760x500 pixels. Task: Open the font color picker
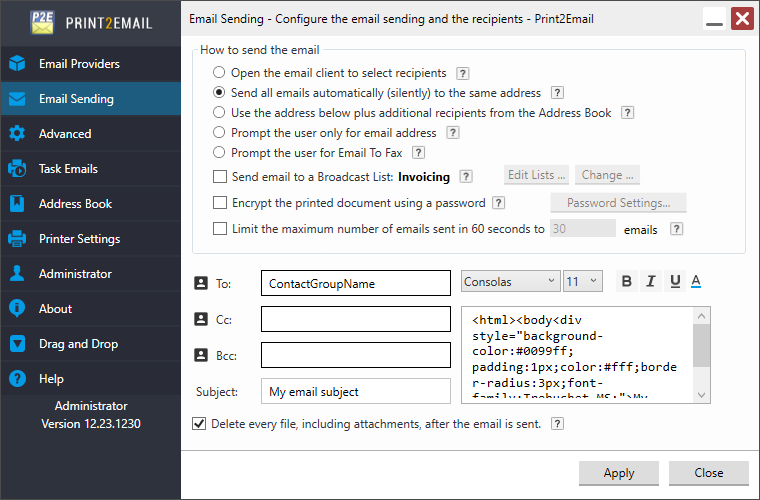point(696,281)
